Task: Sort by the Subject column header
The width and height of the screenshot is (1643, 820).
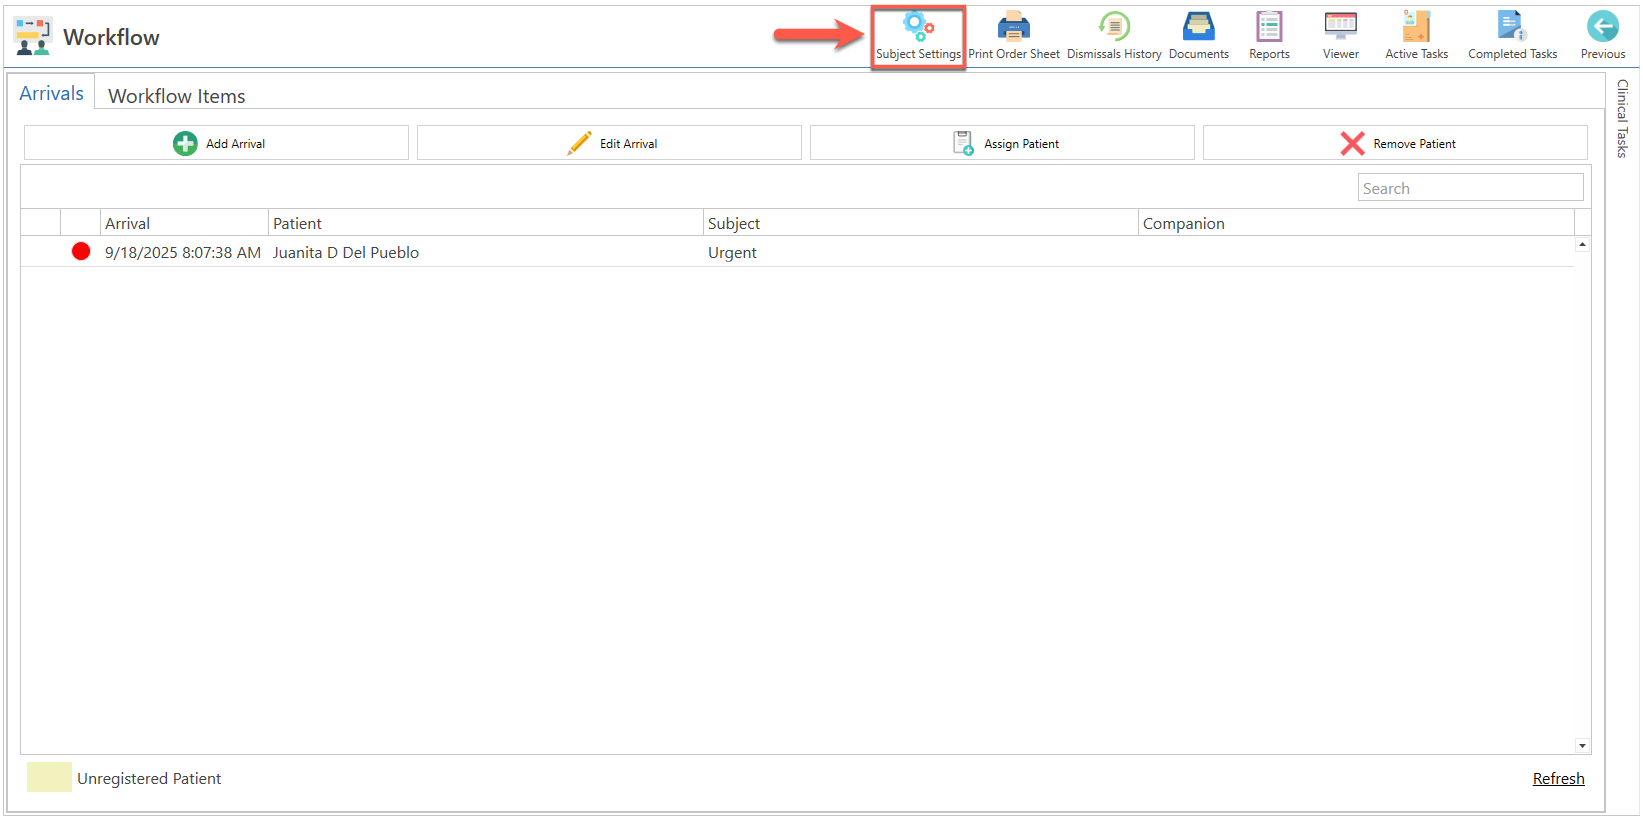Action: (x=921, y=223)
